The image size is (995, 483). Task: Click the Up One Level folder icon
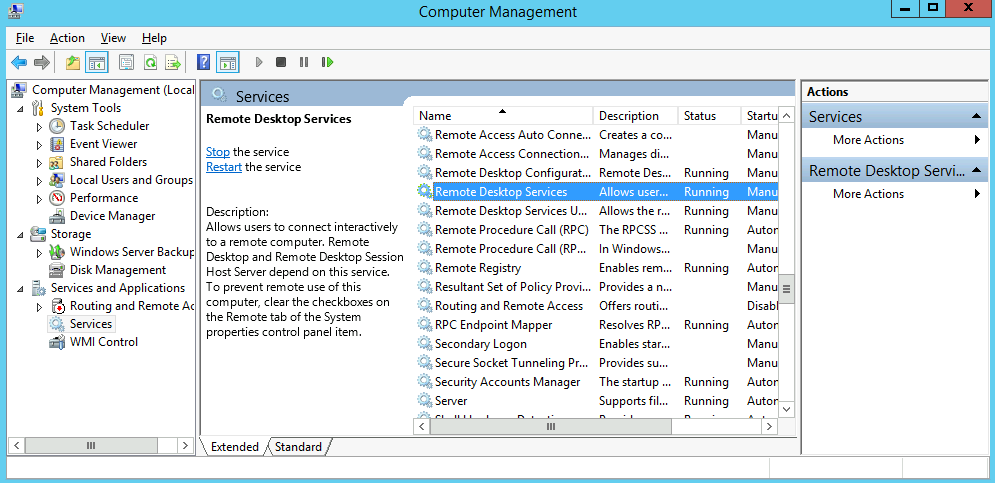coord(73,63)
